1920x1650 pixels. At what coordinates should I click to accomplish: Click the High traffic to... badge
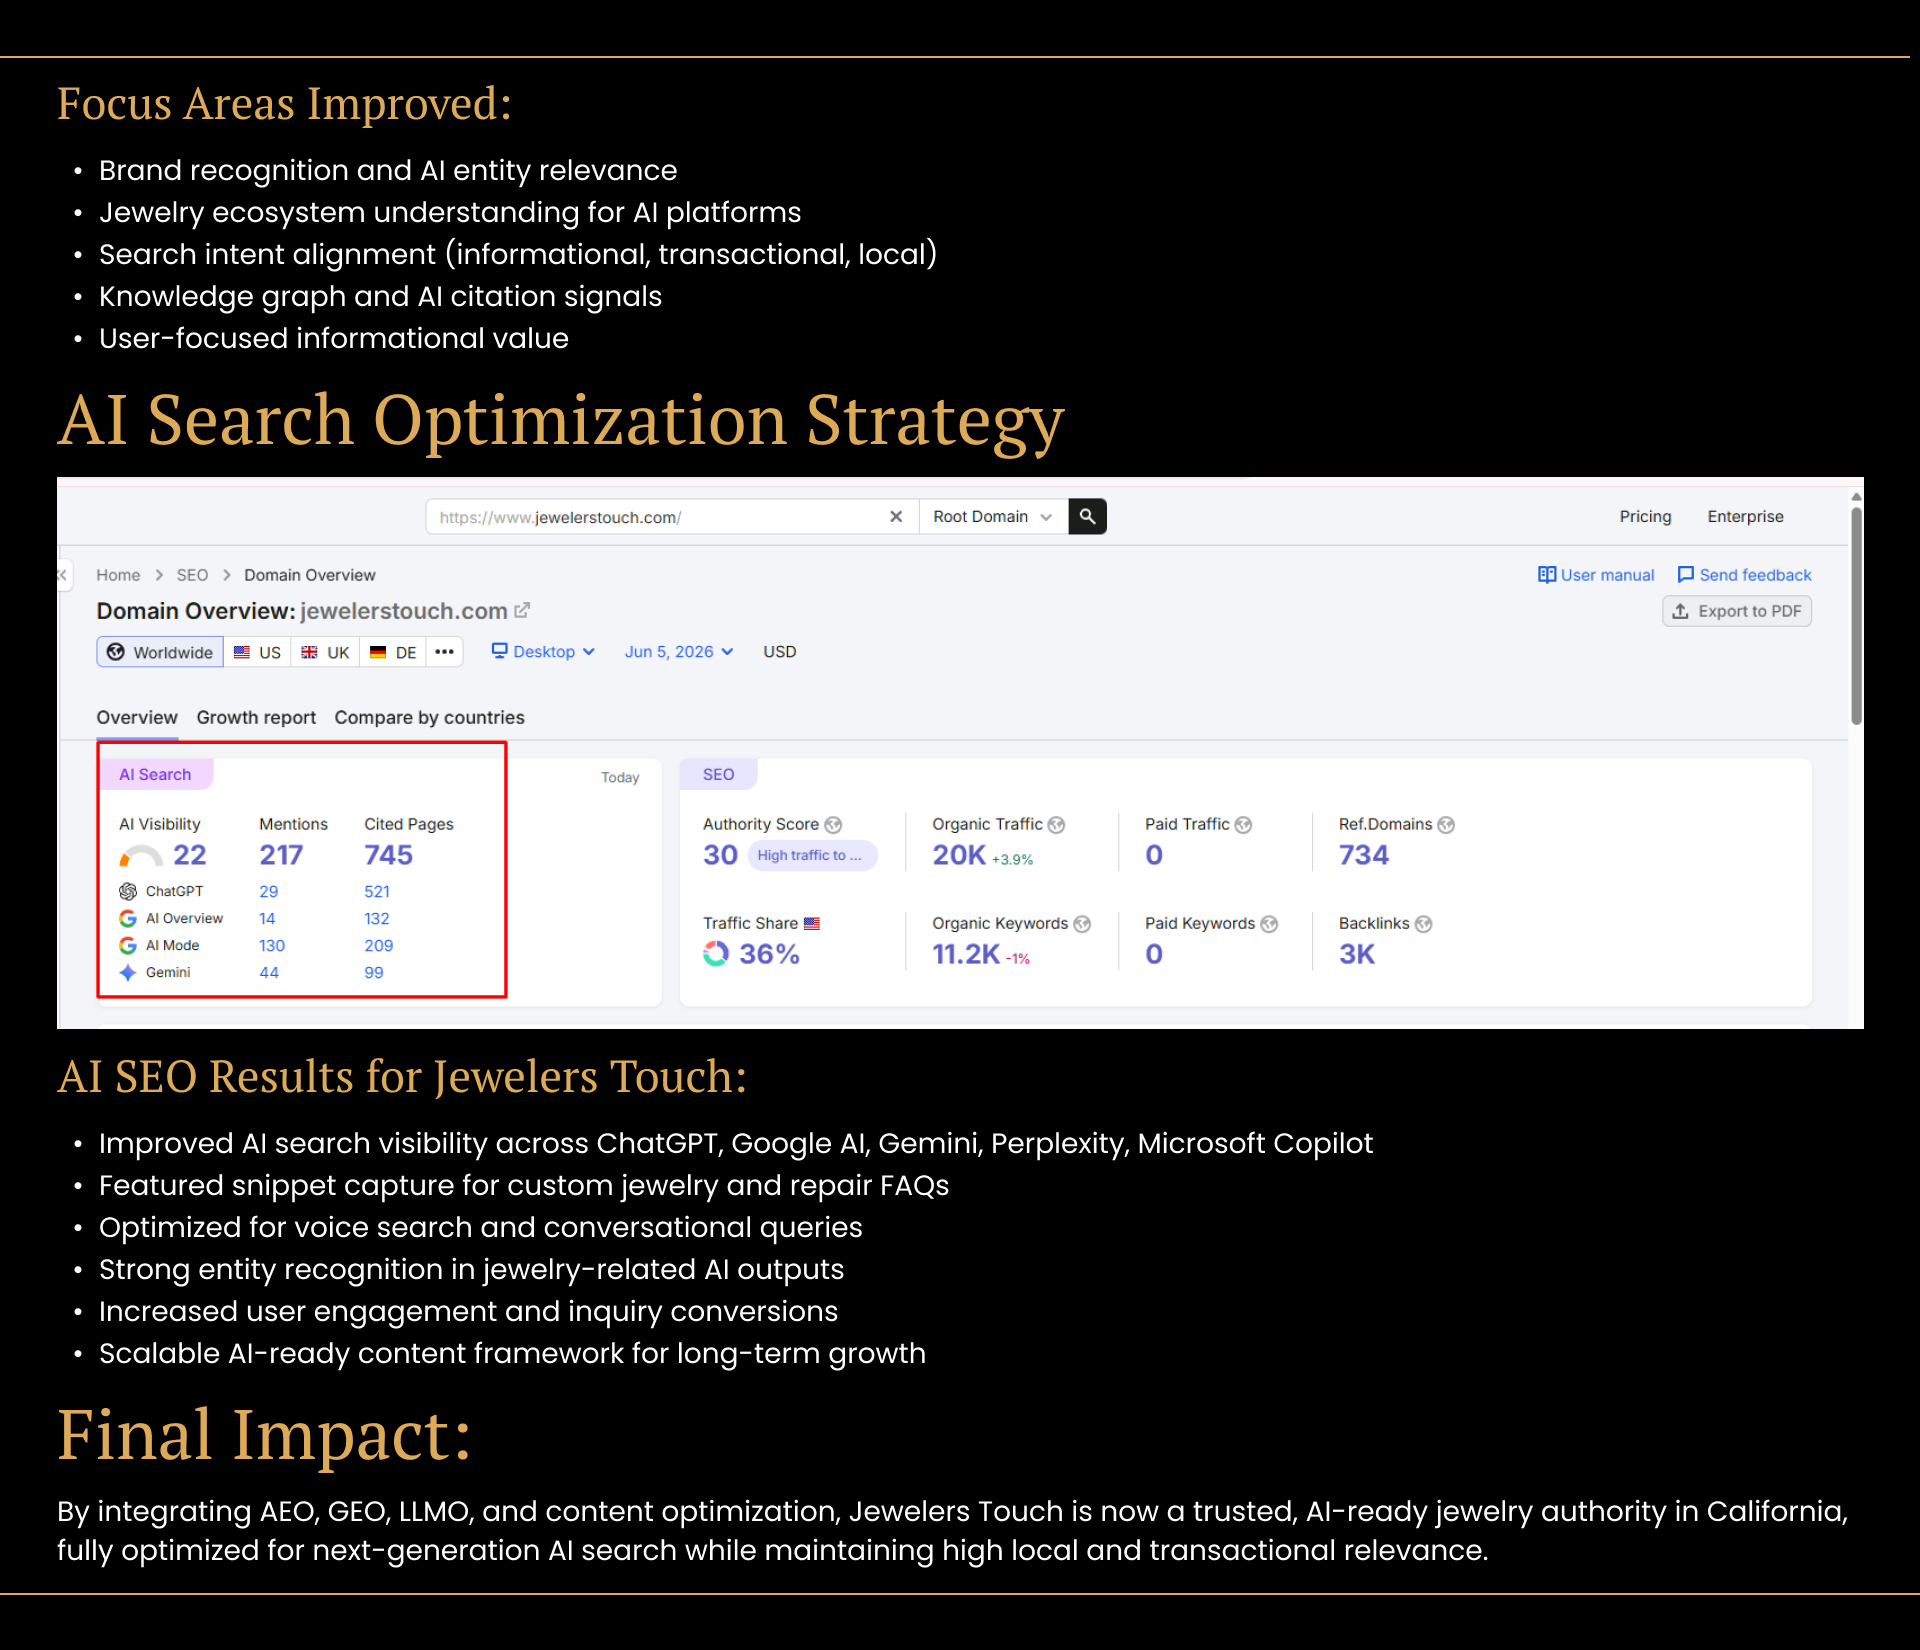813,855
